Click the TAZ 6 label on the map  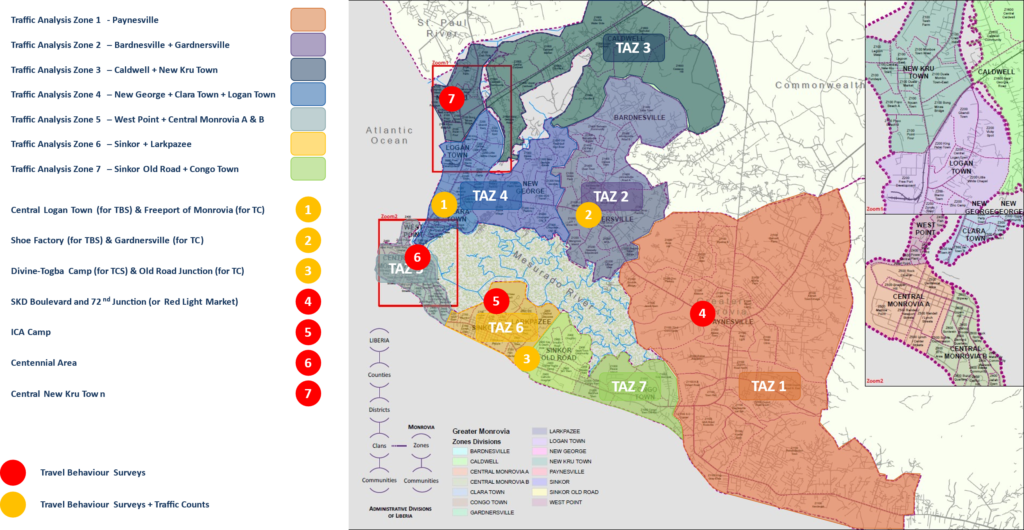pyautogui.click(x=506, y=328)
